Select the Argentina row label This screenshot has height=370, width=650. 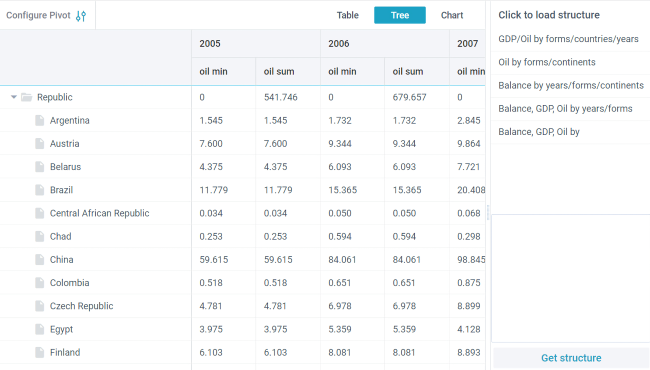point(70,121)
